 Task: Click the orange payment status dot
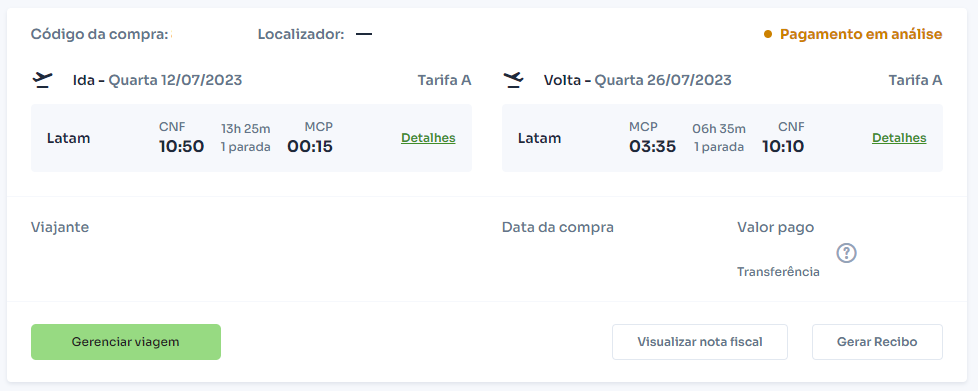[768, 34]
